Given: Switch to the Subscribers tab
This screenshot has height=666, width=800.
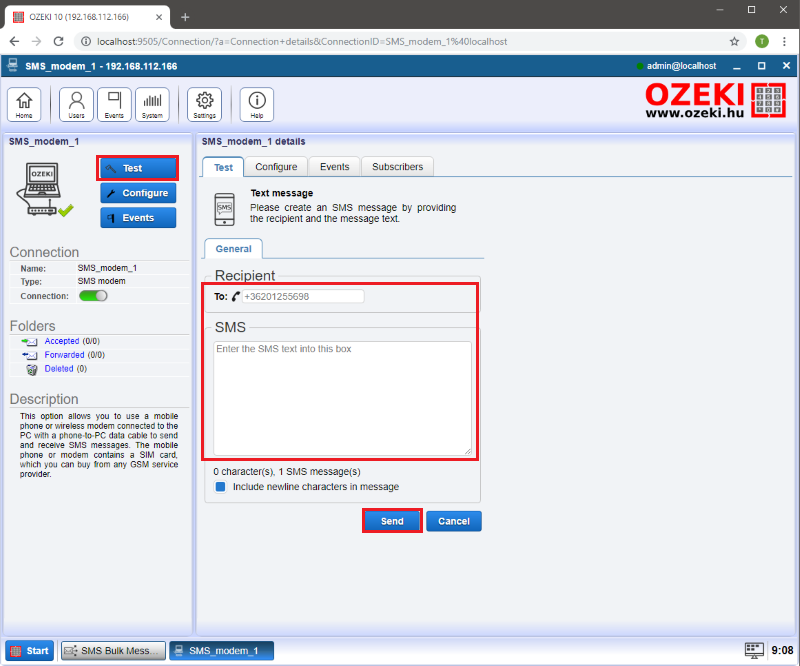Looking at the screenshot, I should 397,167.
